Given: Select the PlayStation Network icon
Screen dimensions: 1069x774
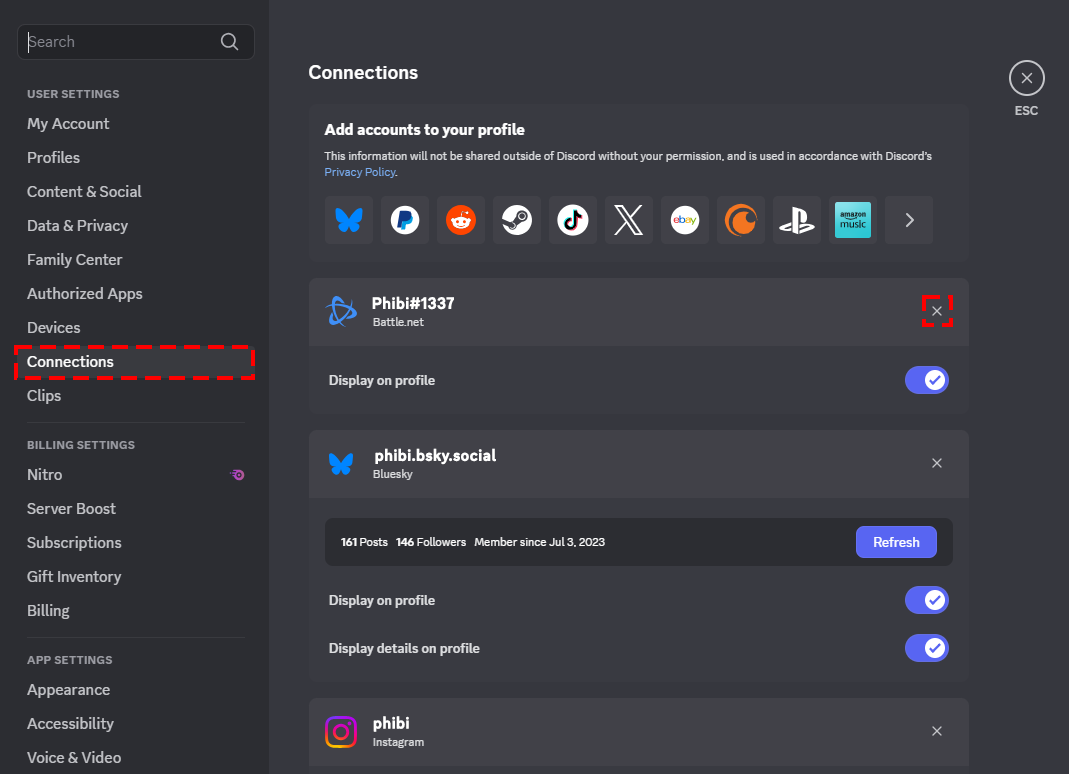Looking at the screenshot, I should click(x=796, y=219).
